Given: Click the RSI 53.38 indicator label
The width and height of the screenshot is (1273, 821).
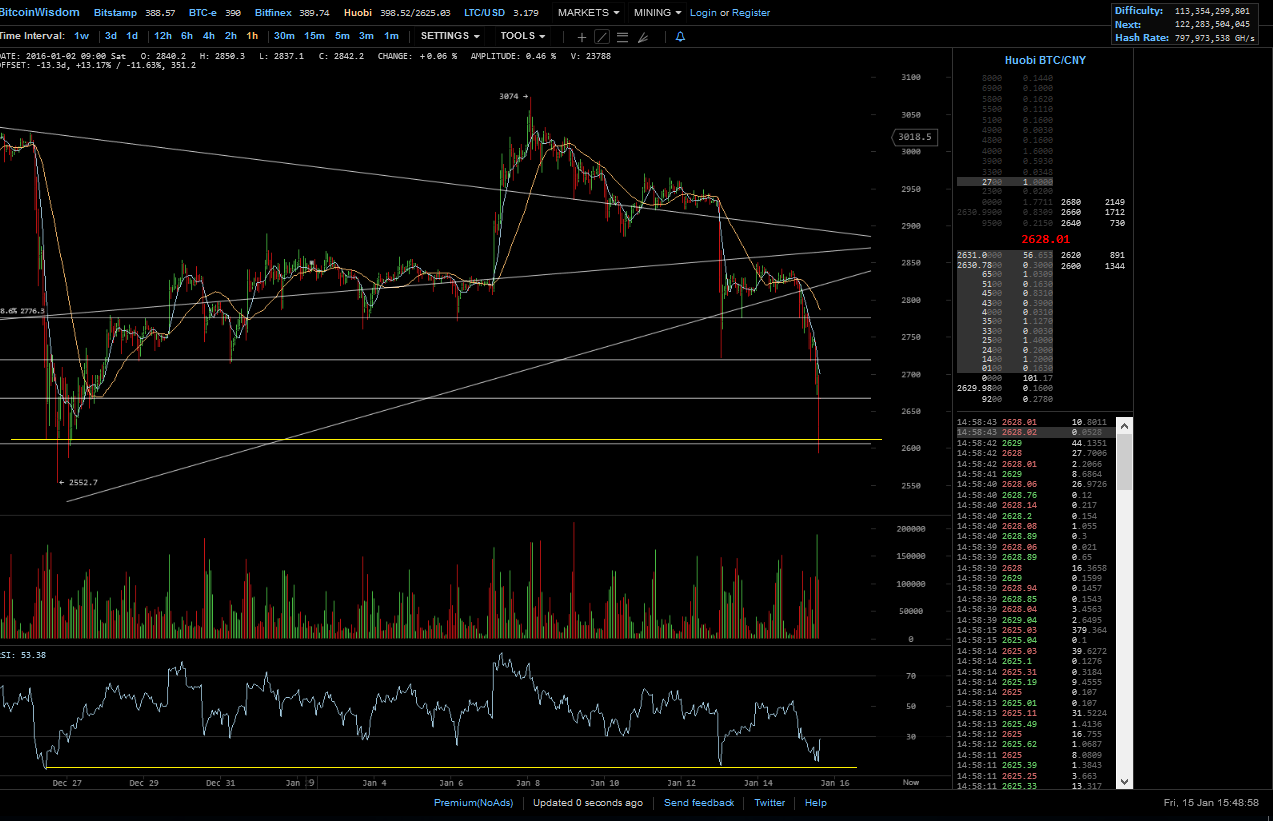Looking at the screenshot, I should point(23,655).
